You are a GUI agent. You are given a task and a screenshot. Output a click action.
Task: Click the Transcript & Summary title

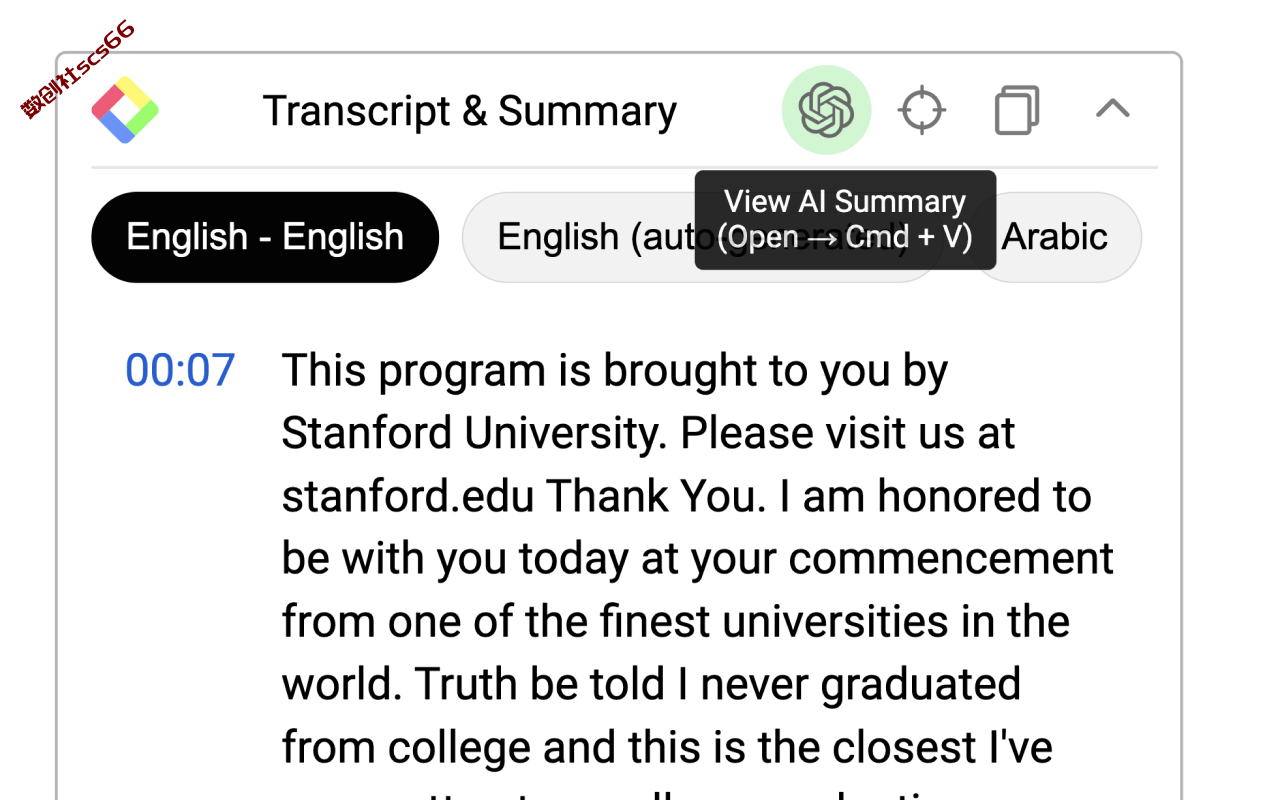tap(470, 111)
